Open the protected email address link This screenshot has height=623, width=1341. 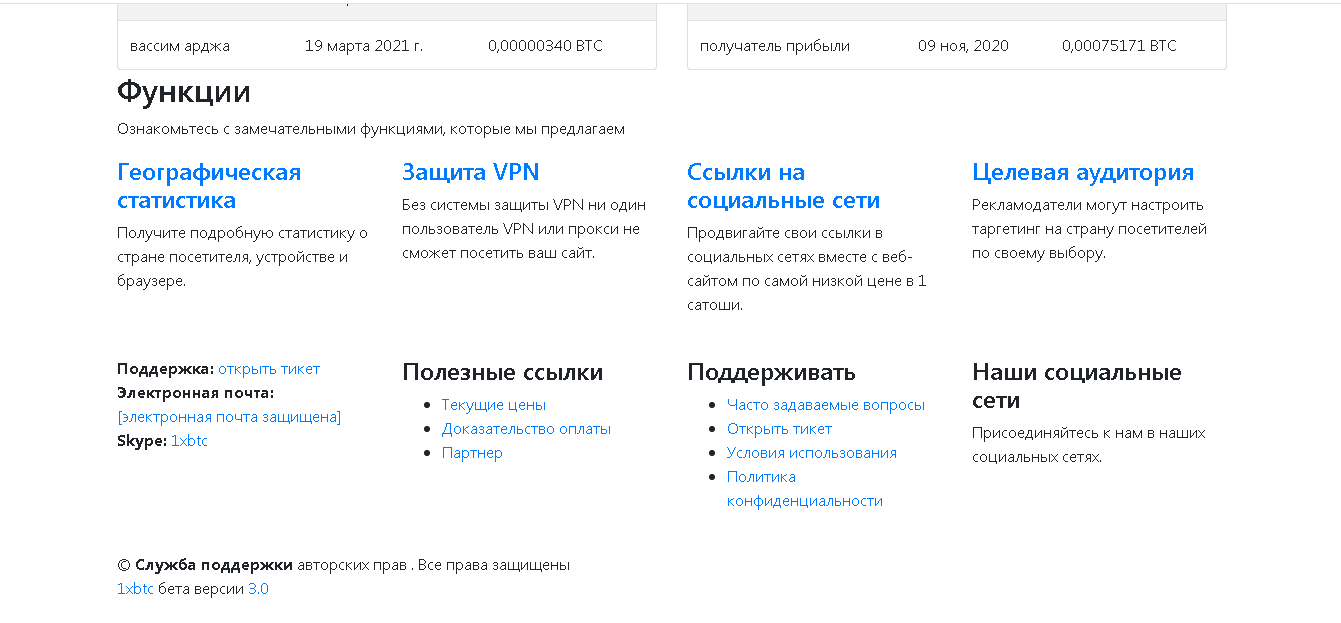tap(229, 417)
